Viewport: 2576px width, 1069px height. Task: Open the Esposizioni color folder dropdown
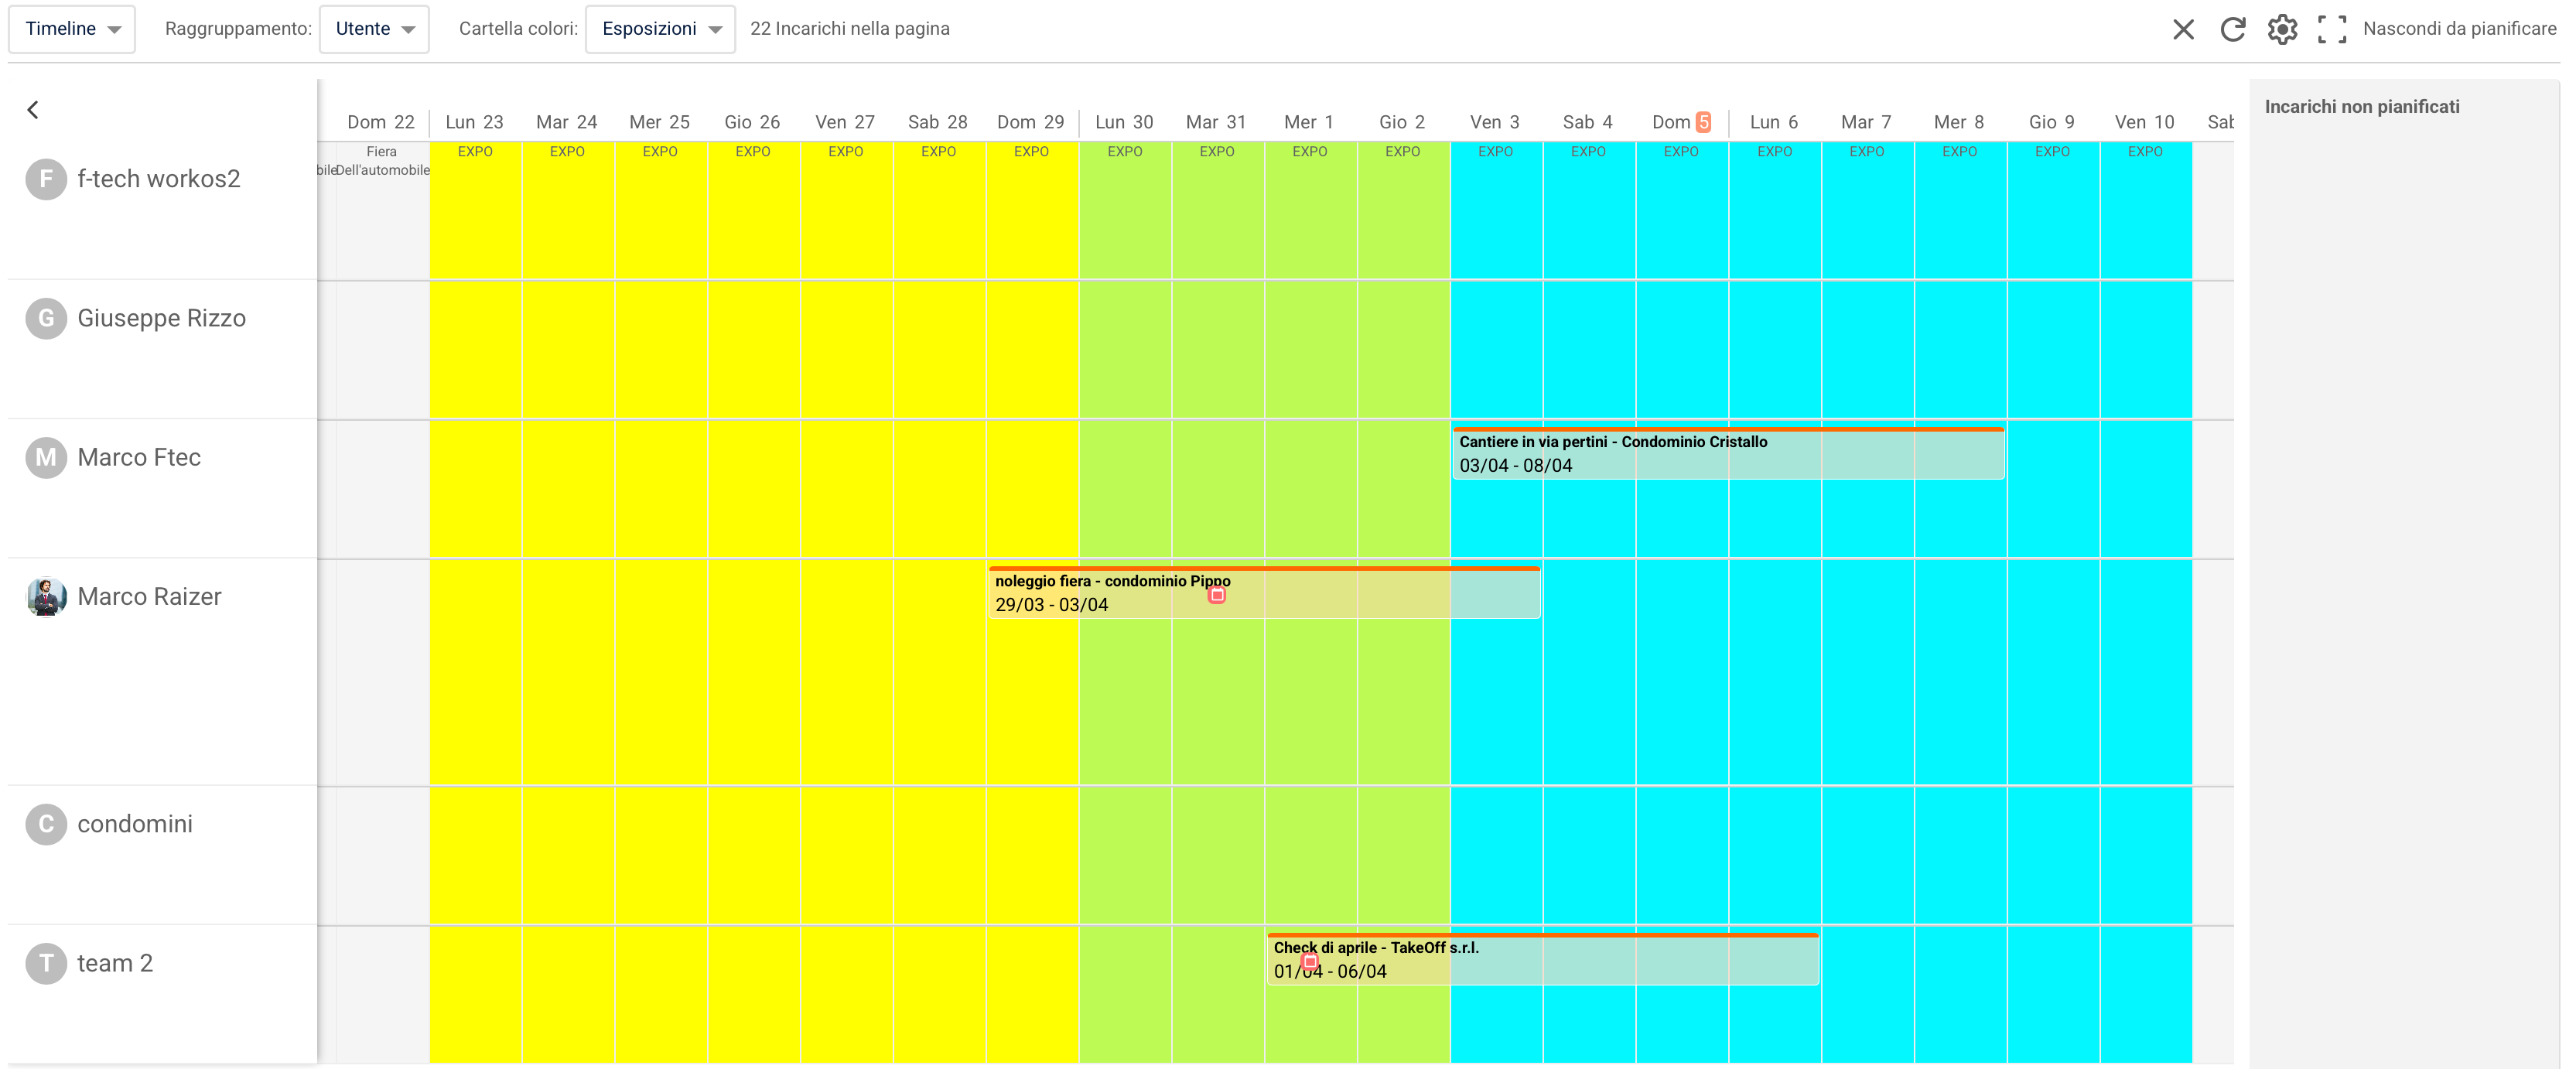(660, 29)
